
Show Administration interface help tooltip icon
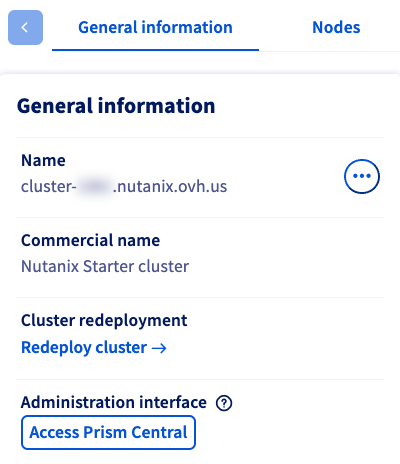[224, 403]
